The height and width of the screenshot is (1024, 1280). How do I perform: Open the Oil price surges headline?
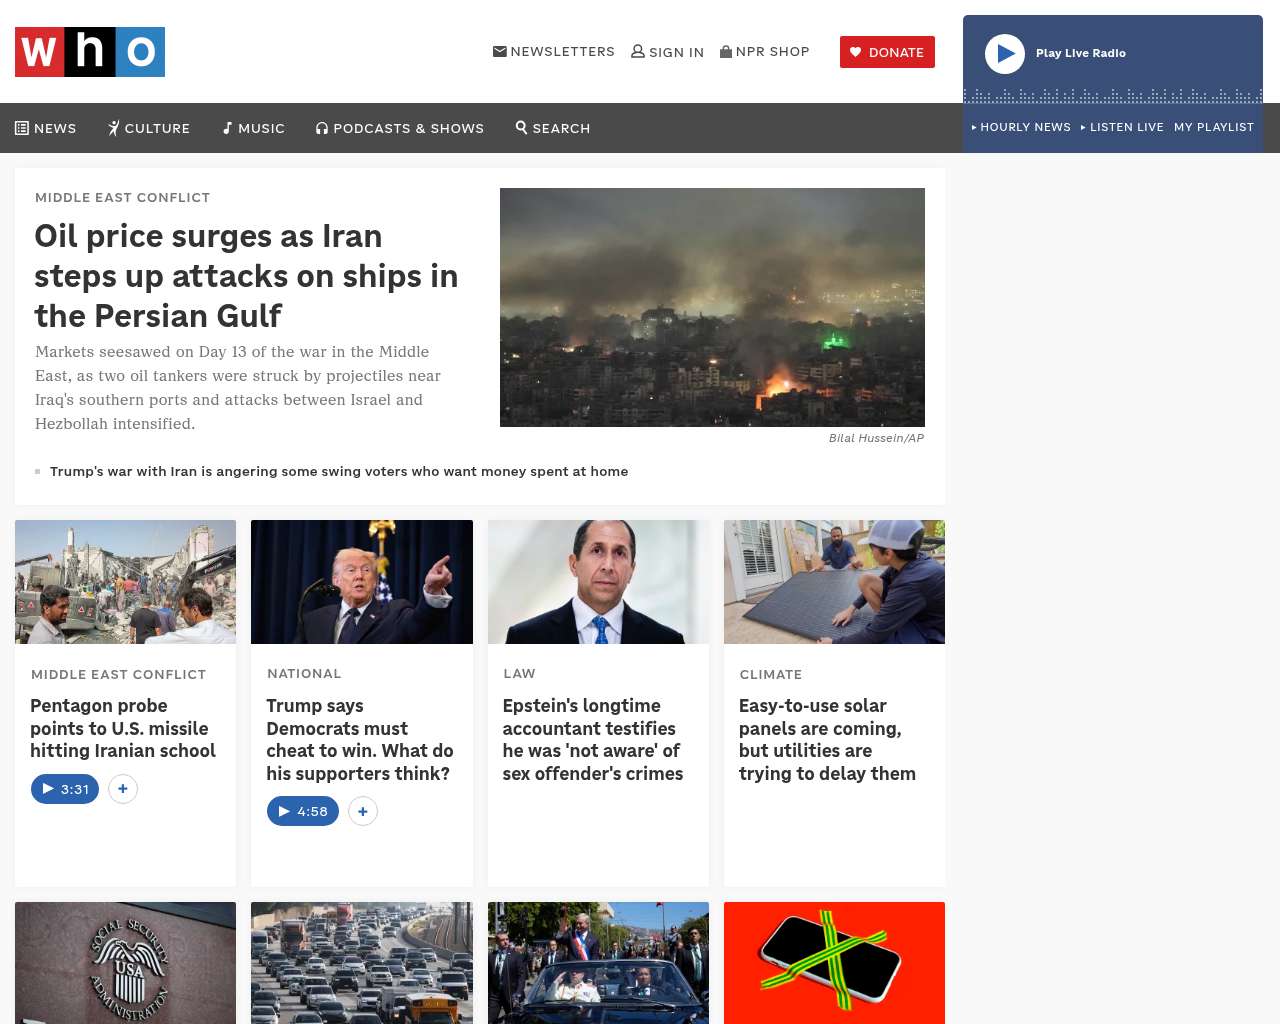[x=246, y=276]
